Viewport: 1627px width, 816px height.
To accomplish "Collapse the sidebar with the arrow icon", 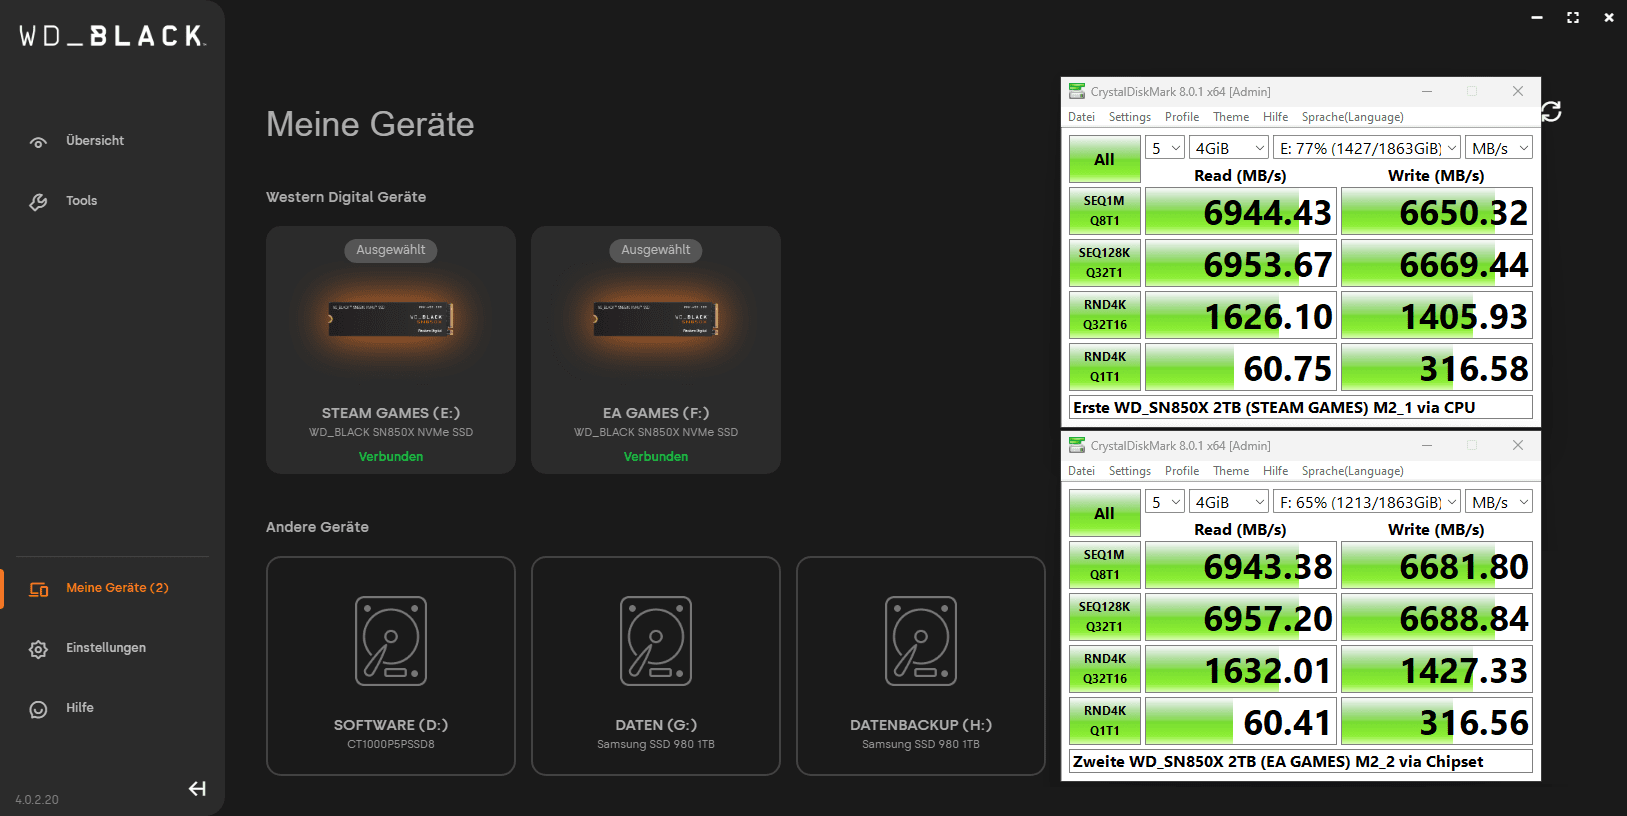I will [197, 789].
